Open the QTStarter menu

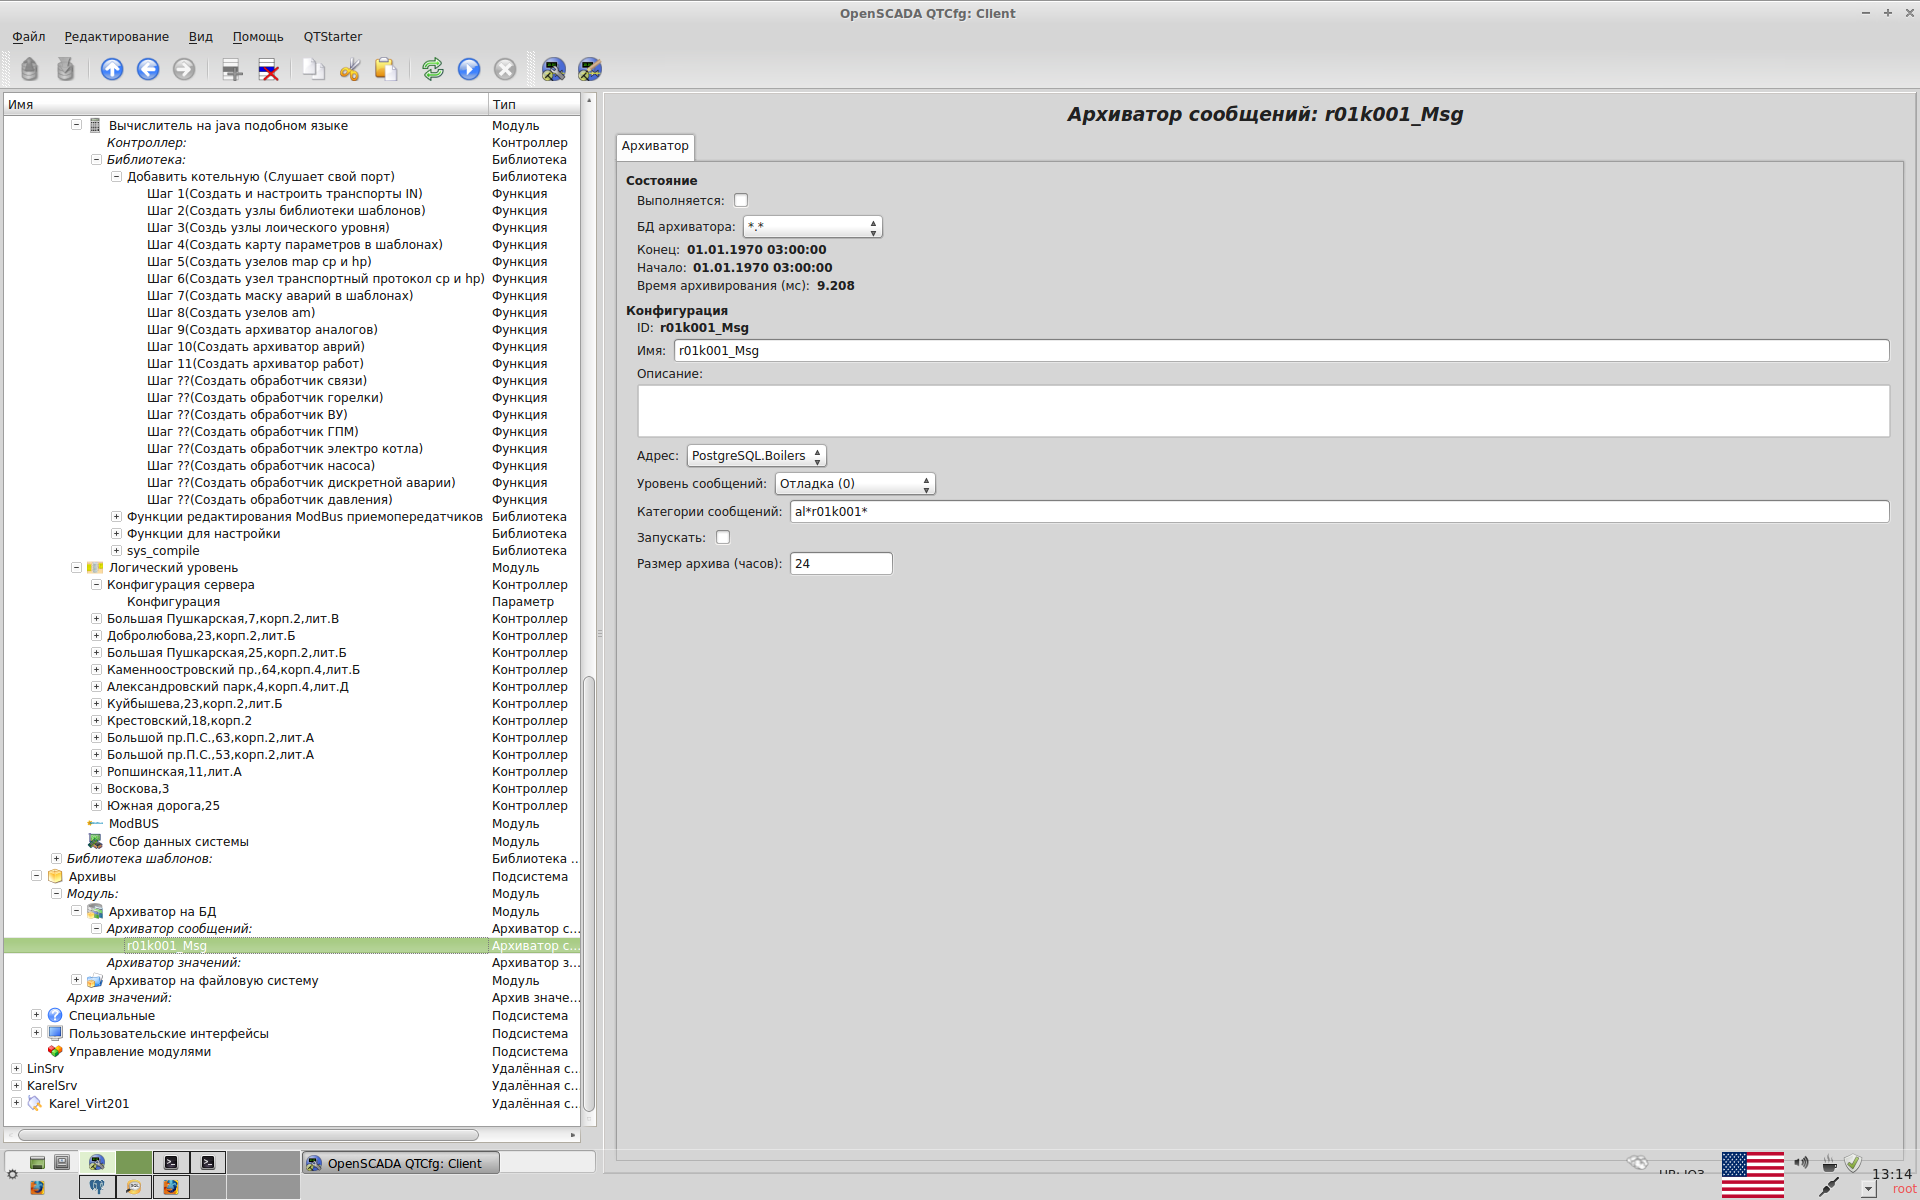[332, 37]
